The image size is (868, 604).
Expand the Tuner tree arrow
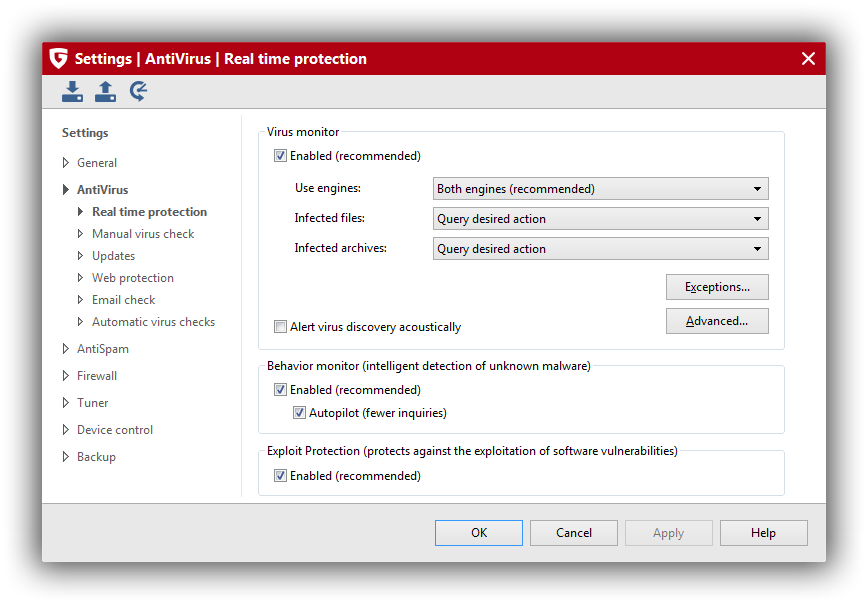point(66,402)
